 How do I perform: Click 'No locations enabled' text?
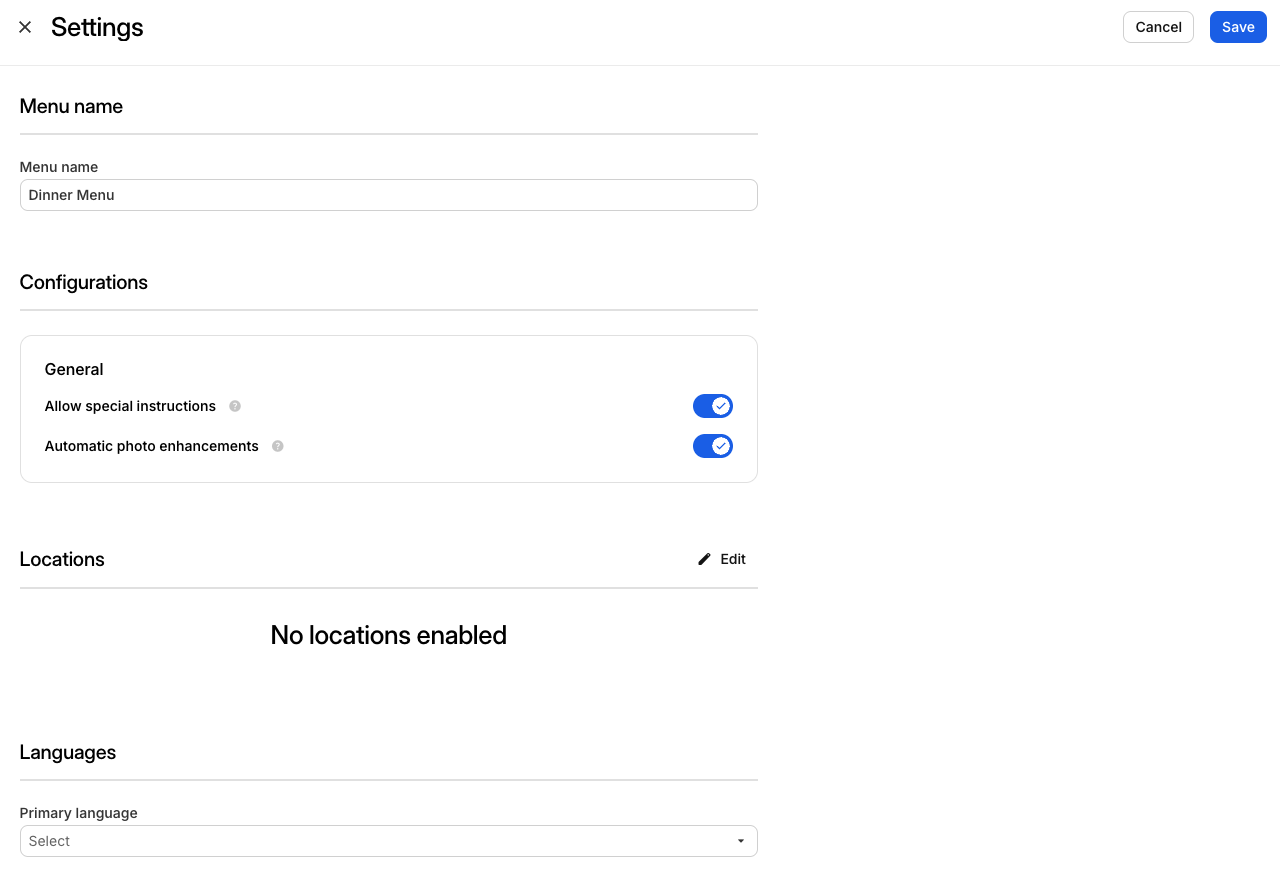pyautogui.click(x=388, y=635)
